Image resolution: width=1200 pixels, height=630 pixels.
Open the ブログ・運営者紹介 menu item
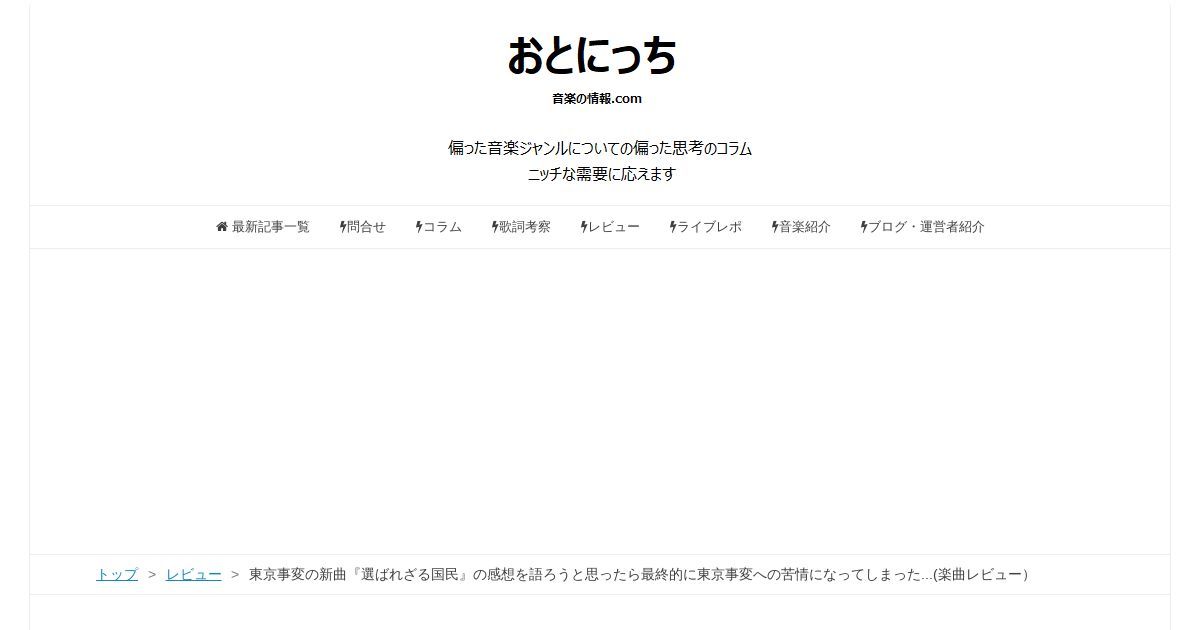(x=923, y=227)
